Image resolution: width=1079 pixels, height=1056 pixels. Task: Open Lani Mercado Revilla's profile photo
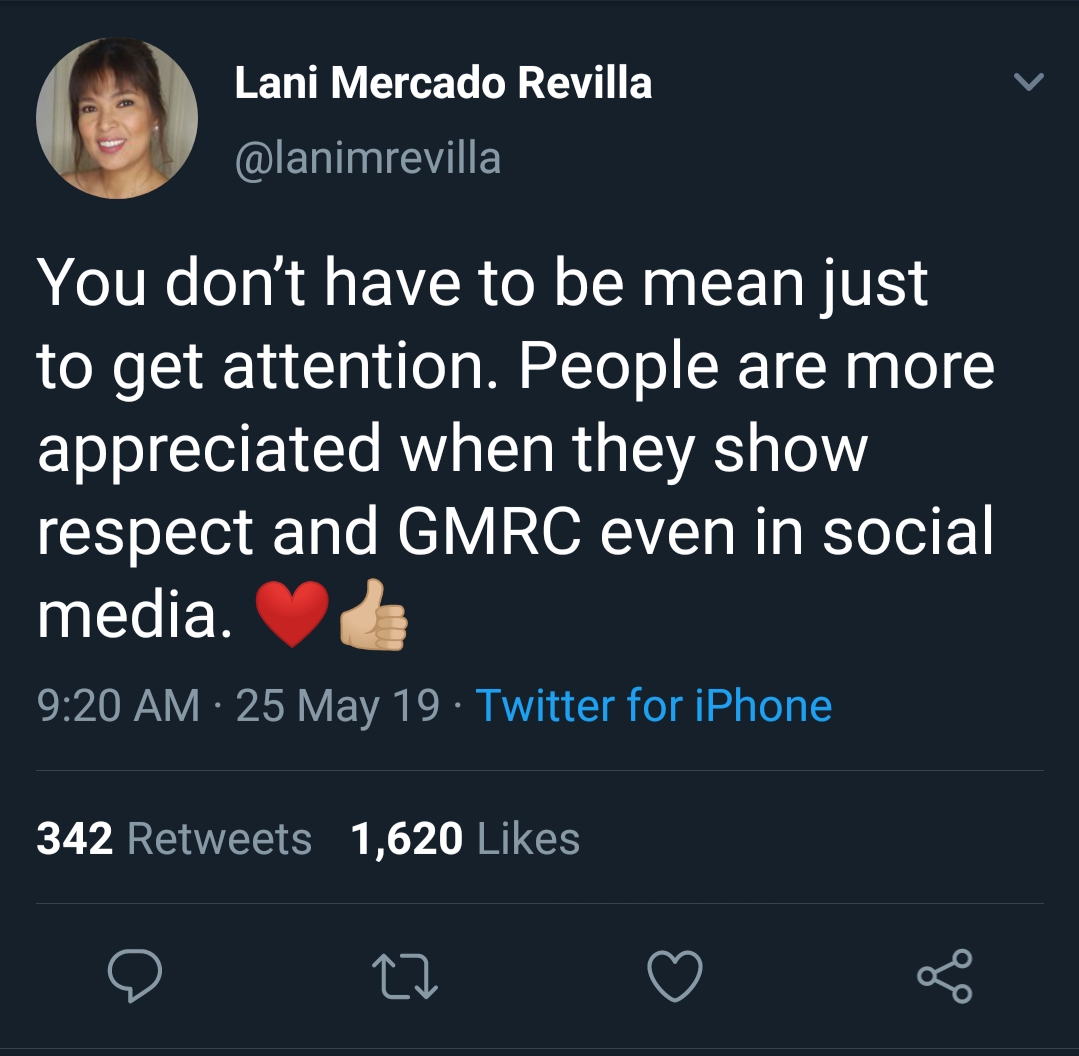[117, 118]
